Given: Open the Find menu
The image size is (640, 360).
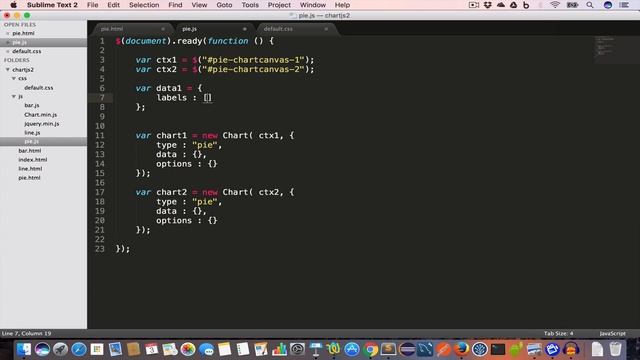Looking at the screenshot, I should click(175, 5).
